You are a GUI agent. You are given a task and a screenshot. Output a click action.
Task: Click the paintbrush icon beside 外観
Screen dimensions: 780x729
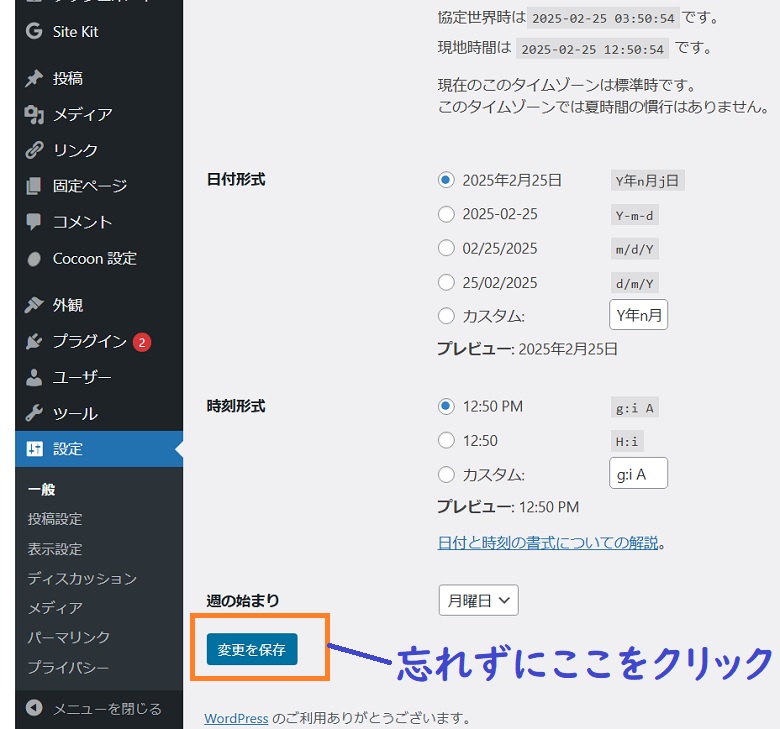point(34,305)
